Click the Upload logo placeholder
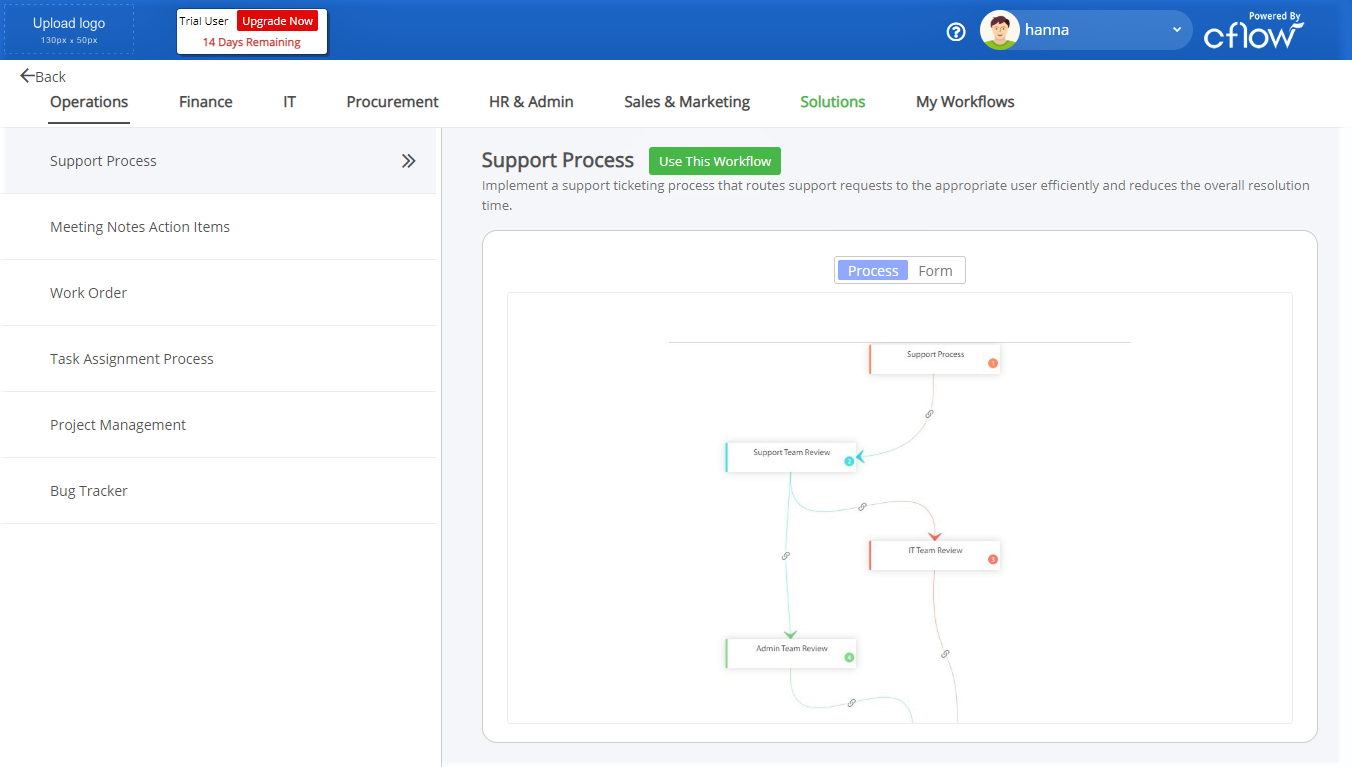This screenshot has height=767, width=1352. point(69,30)
